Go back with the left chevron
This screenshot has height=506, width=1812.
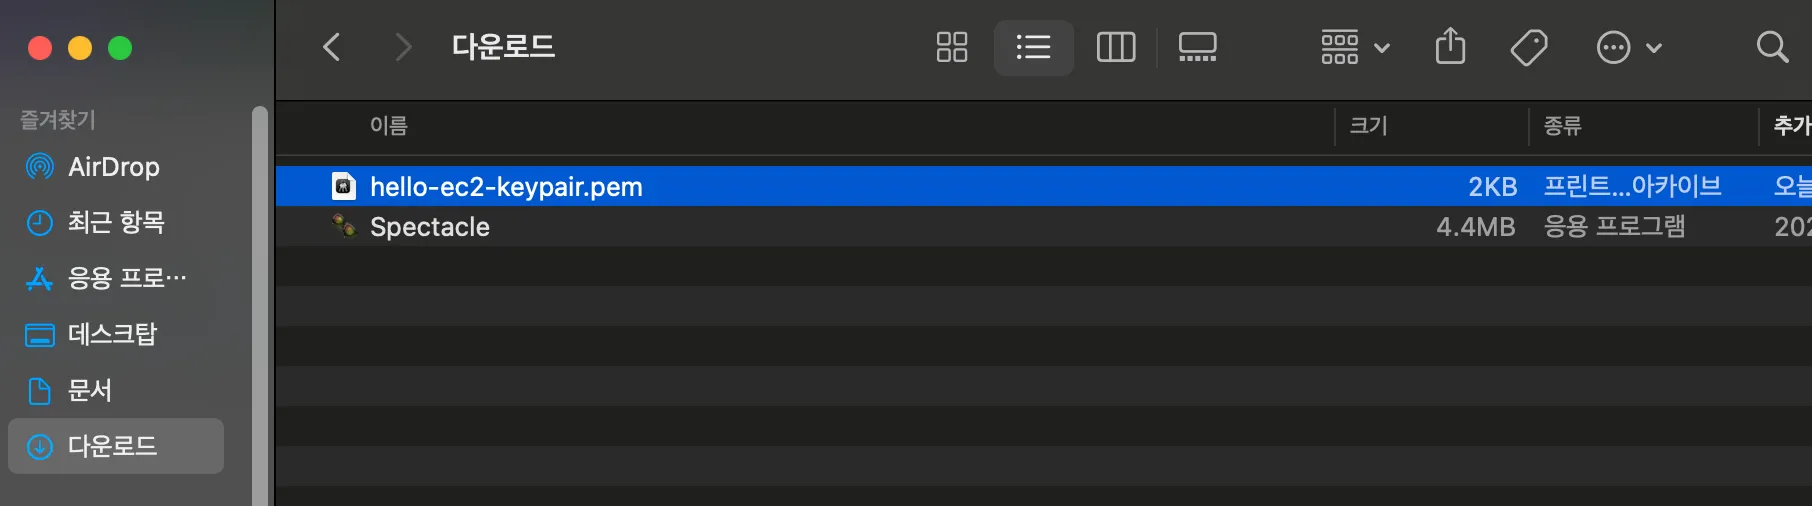tap(332, 47)
